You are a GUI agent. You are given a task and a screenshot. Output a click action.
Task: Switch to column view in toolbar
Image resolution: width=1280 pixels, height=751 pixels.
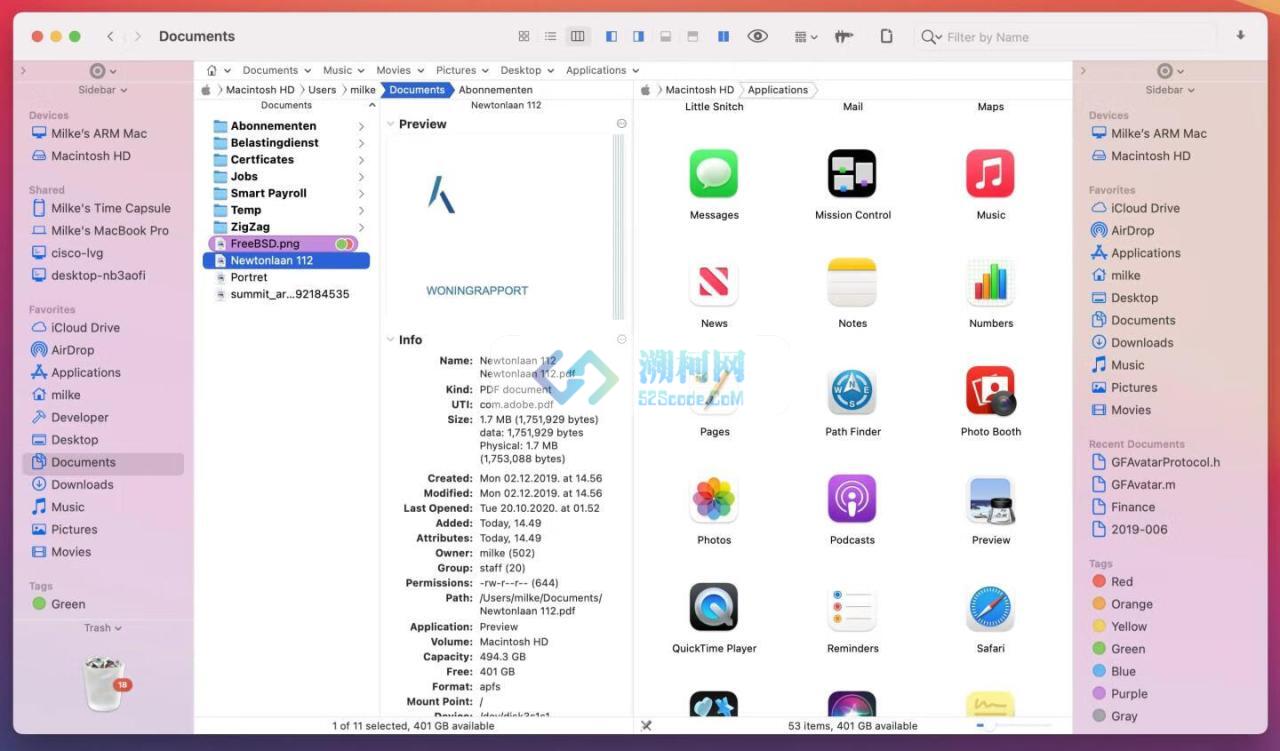(577, 36)
